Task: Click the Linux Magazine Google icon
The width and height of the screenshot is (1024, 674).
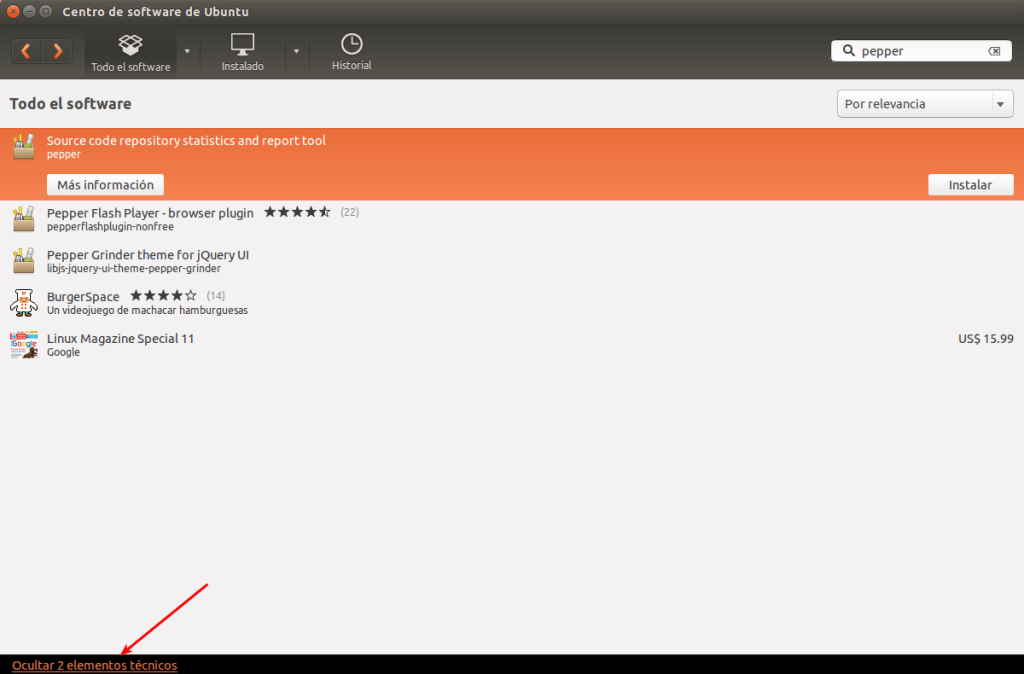Action: pos(23,344)
